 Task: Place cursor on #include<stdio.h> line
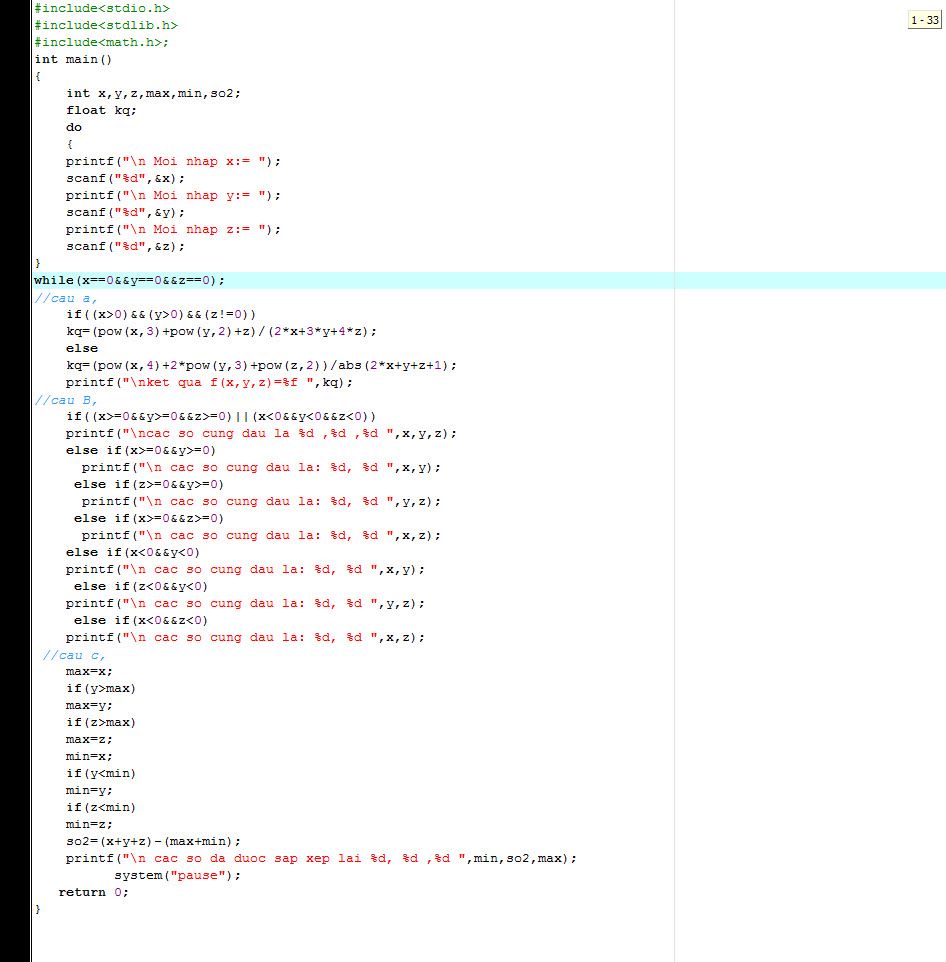pos(102,9)
